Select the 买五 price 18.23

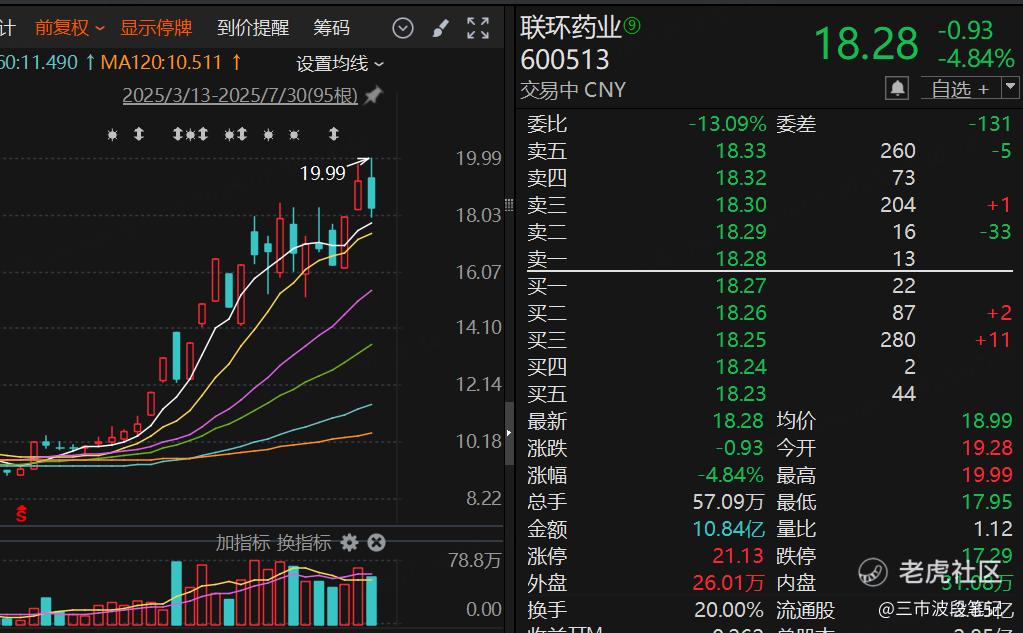point(741,394)
